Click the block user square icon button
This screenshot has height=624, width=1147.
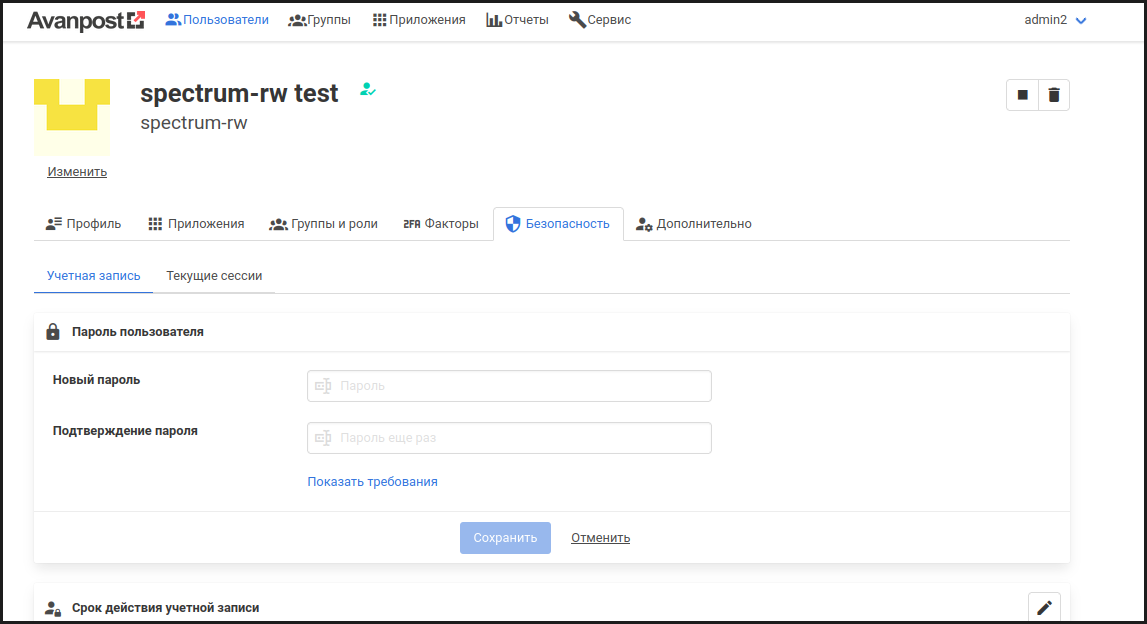coord(1023,95)
